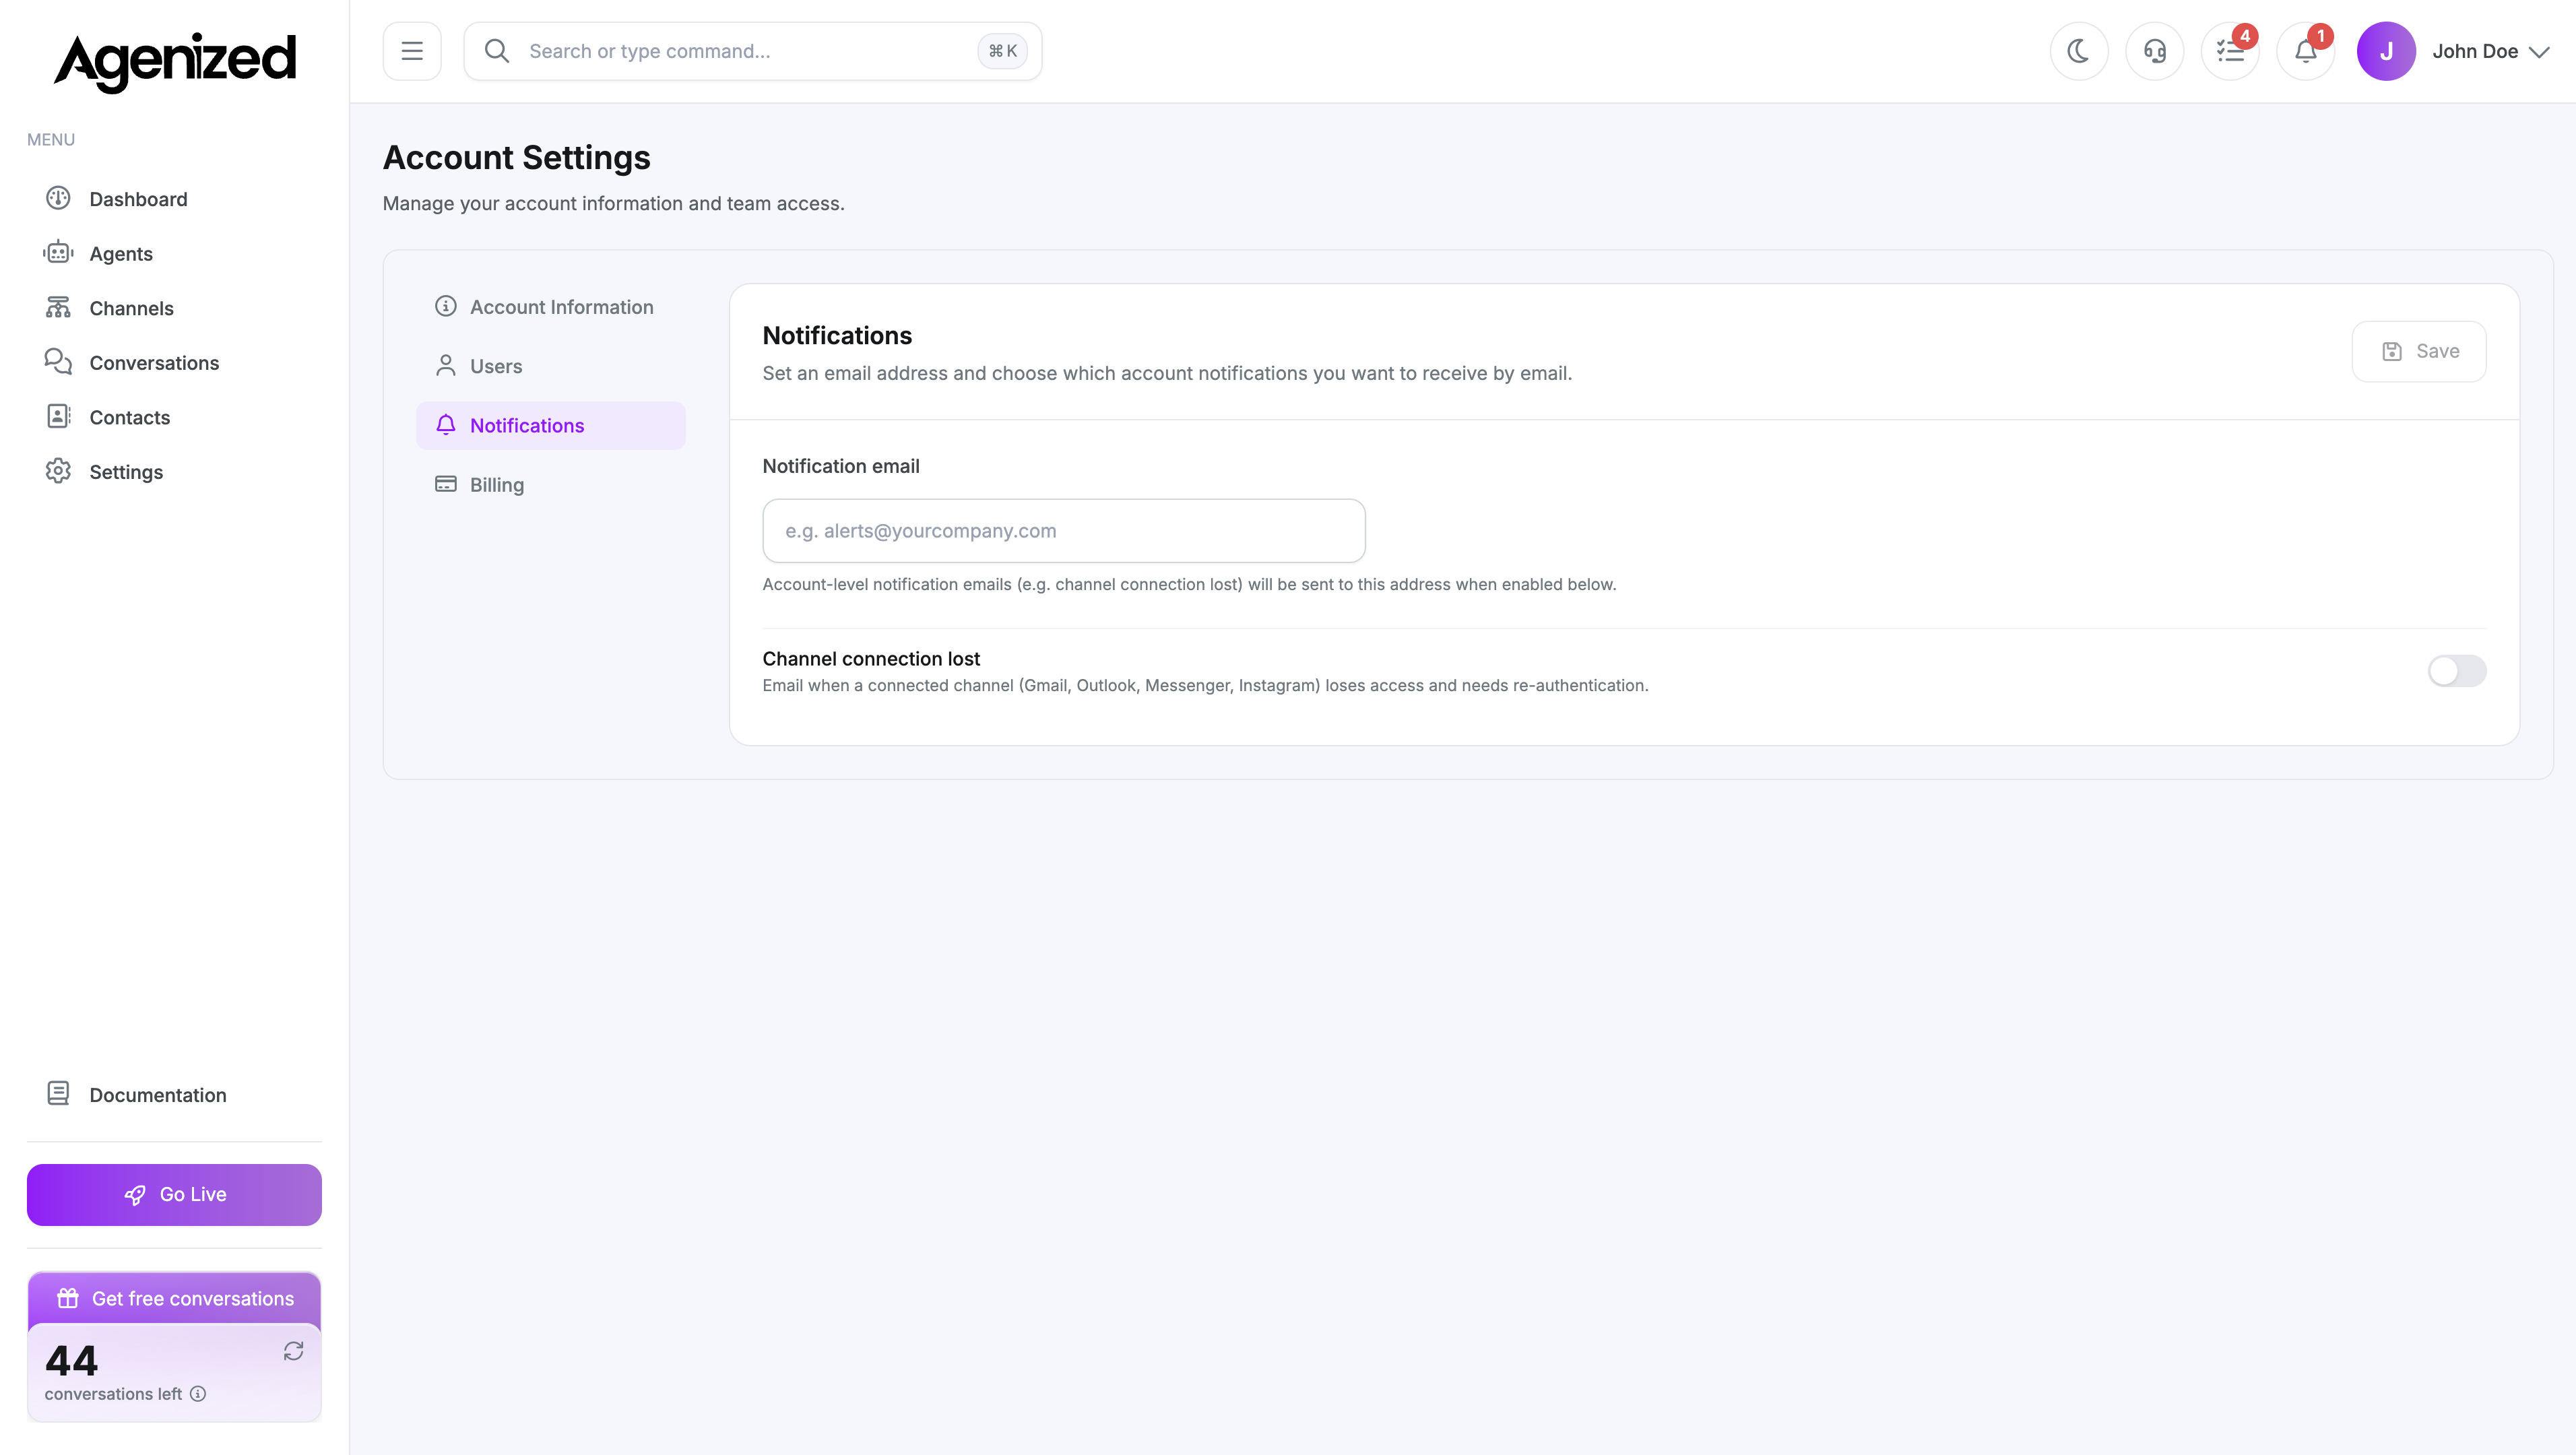Open the Account Information tab

[551, 307]
